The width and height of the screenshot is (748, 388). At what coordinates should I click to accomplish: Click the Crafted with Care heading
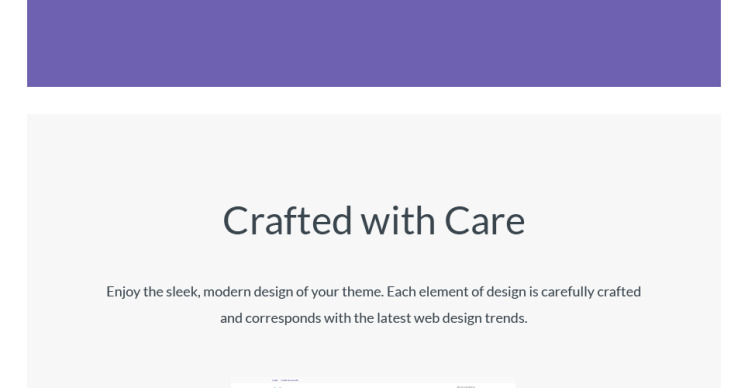[374, 220]
